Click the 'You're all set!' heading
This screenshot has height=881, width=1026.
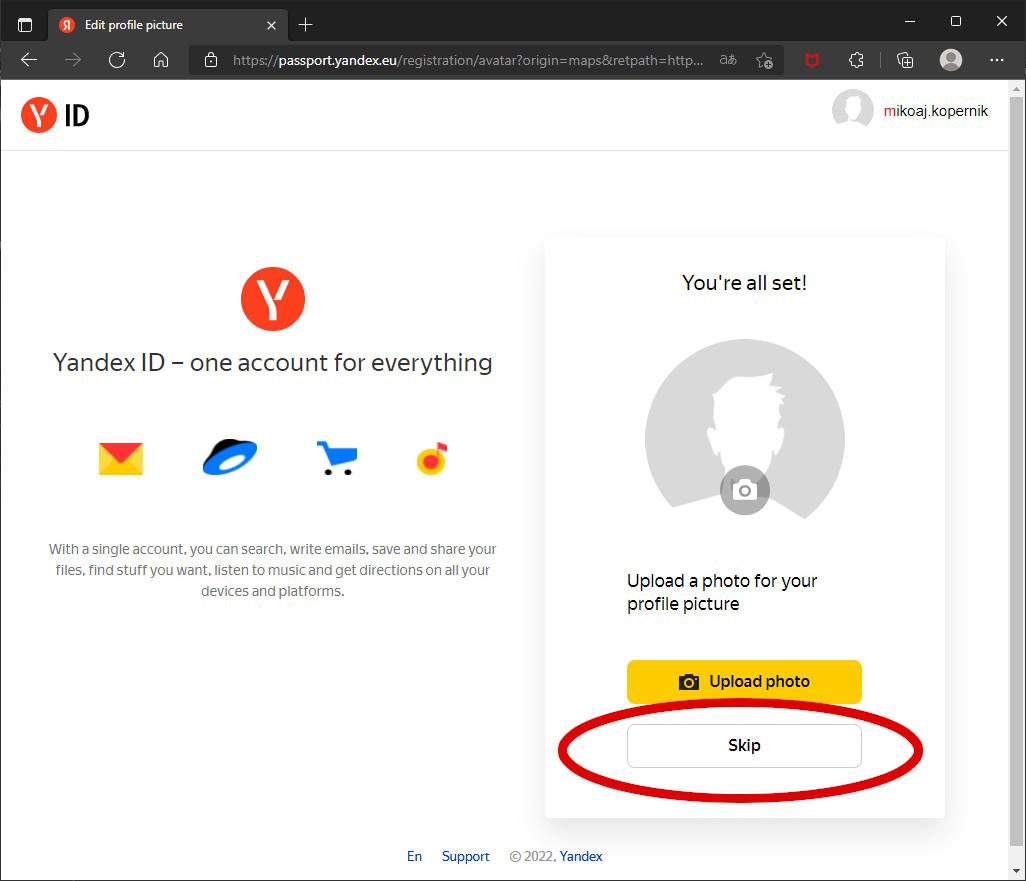click(744, 283)
